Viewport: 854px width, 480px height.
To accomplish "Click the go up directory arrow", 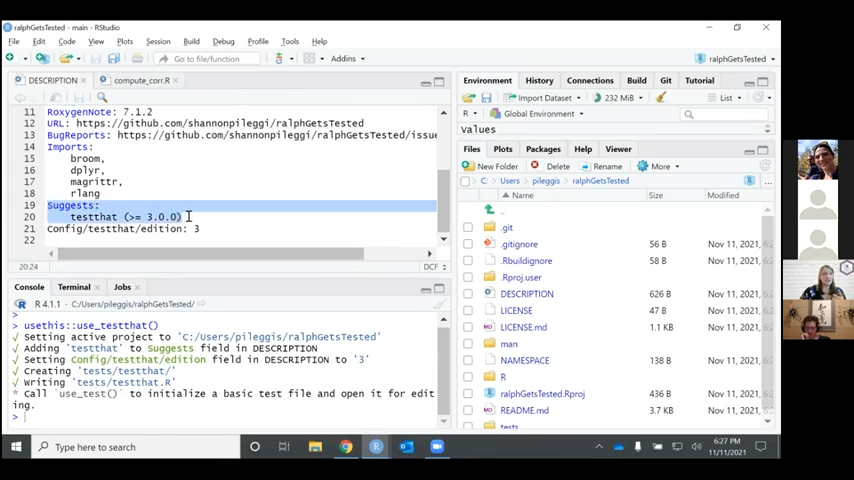I will [x=489, y=210].
